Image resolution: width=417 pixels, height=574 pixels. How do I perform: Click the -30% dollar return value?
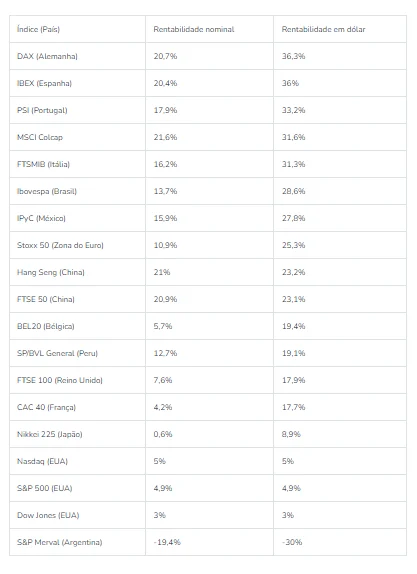(292, 543)
